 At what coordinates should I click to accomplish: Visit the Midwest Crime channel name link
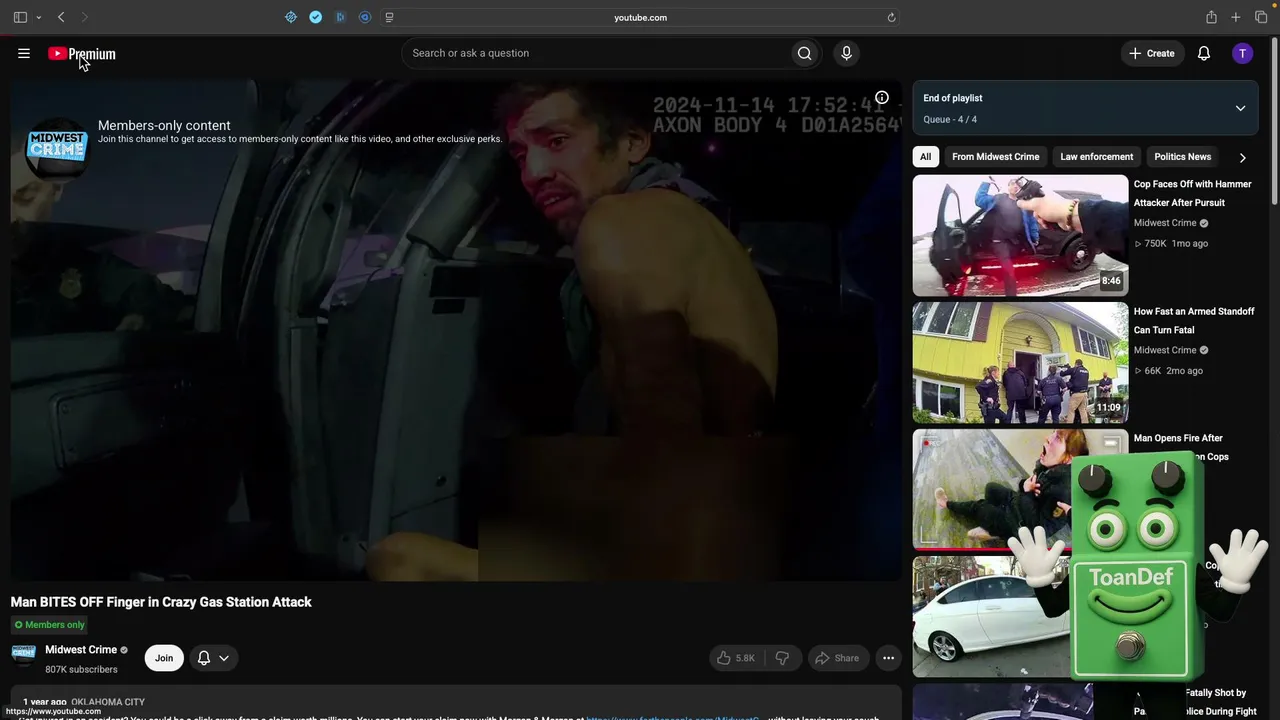point(81,650)
